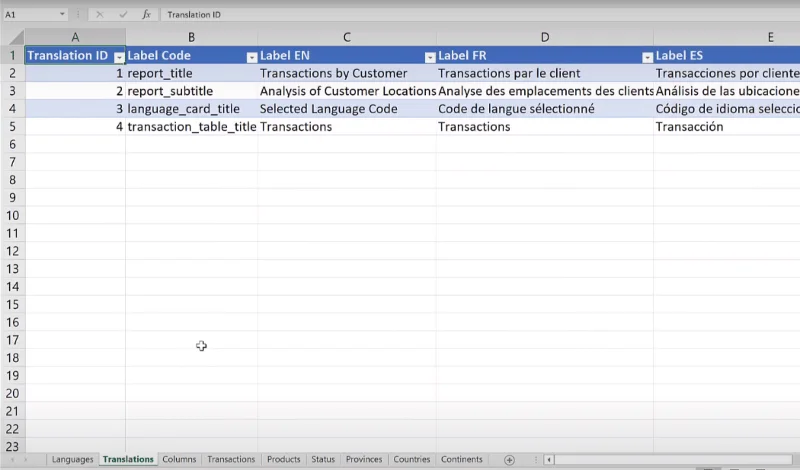Select column E header

(x=727, y=37)
